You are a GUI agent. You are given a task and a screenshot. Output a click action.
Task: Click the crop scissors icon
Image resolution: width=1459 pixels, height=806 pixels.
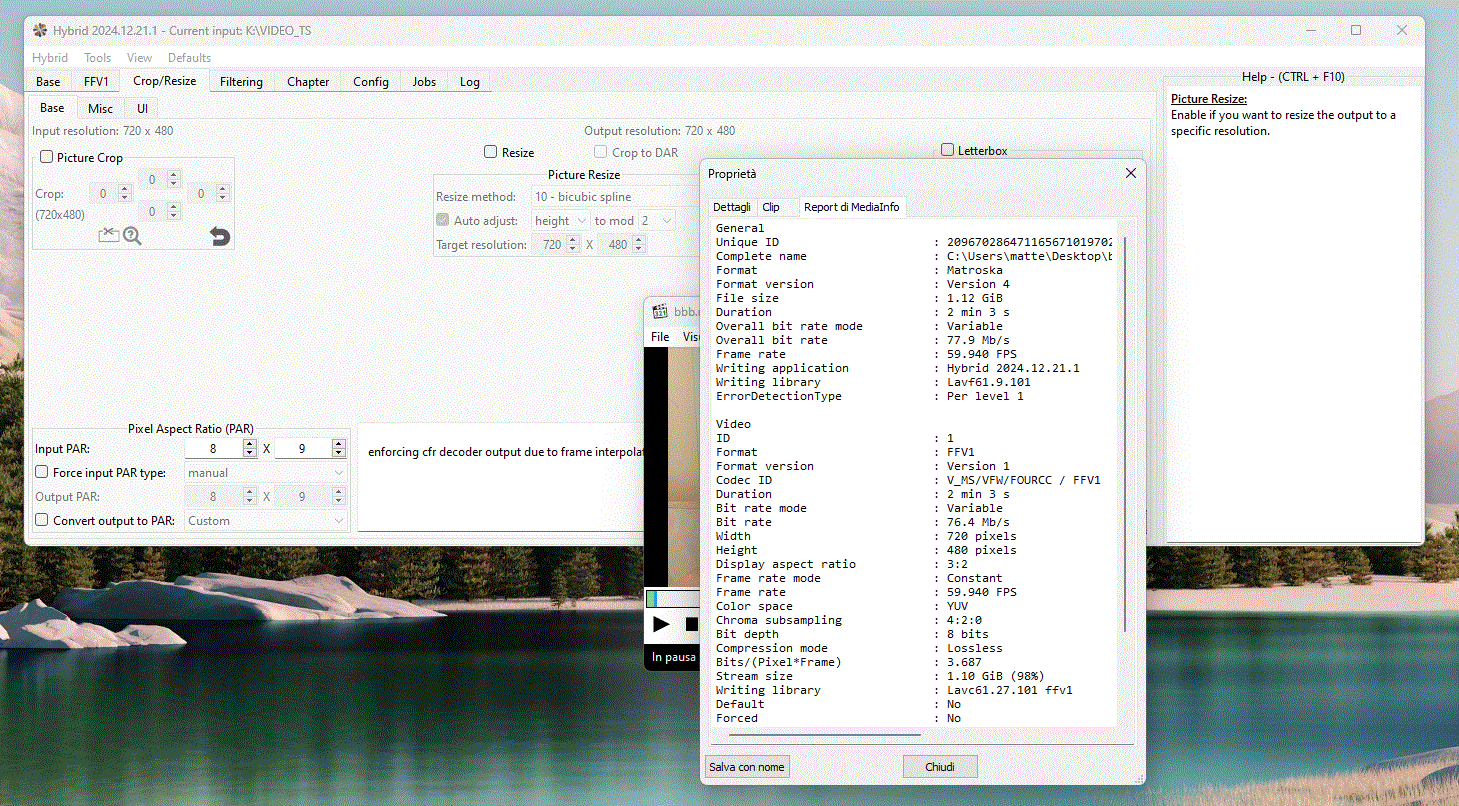tap(108, 236)
